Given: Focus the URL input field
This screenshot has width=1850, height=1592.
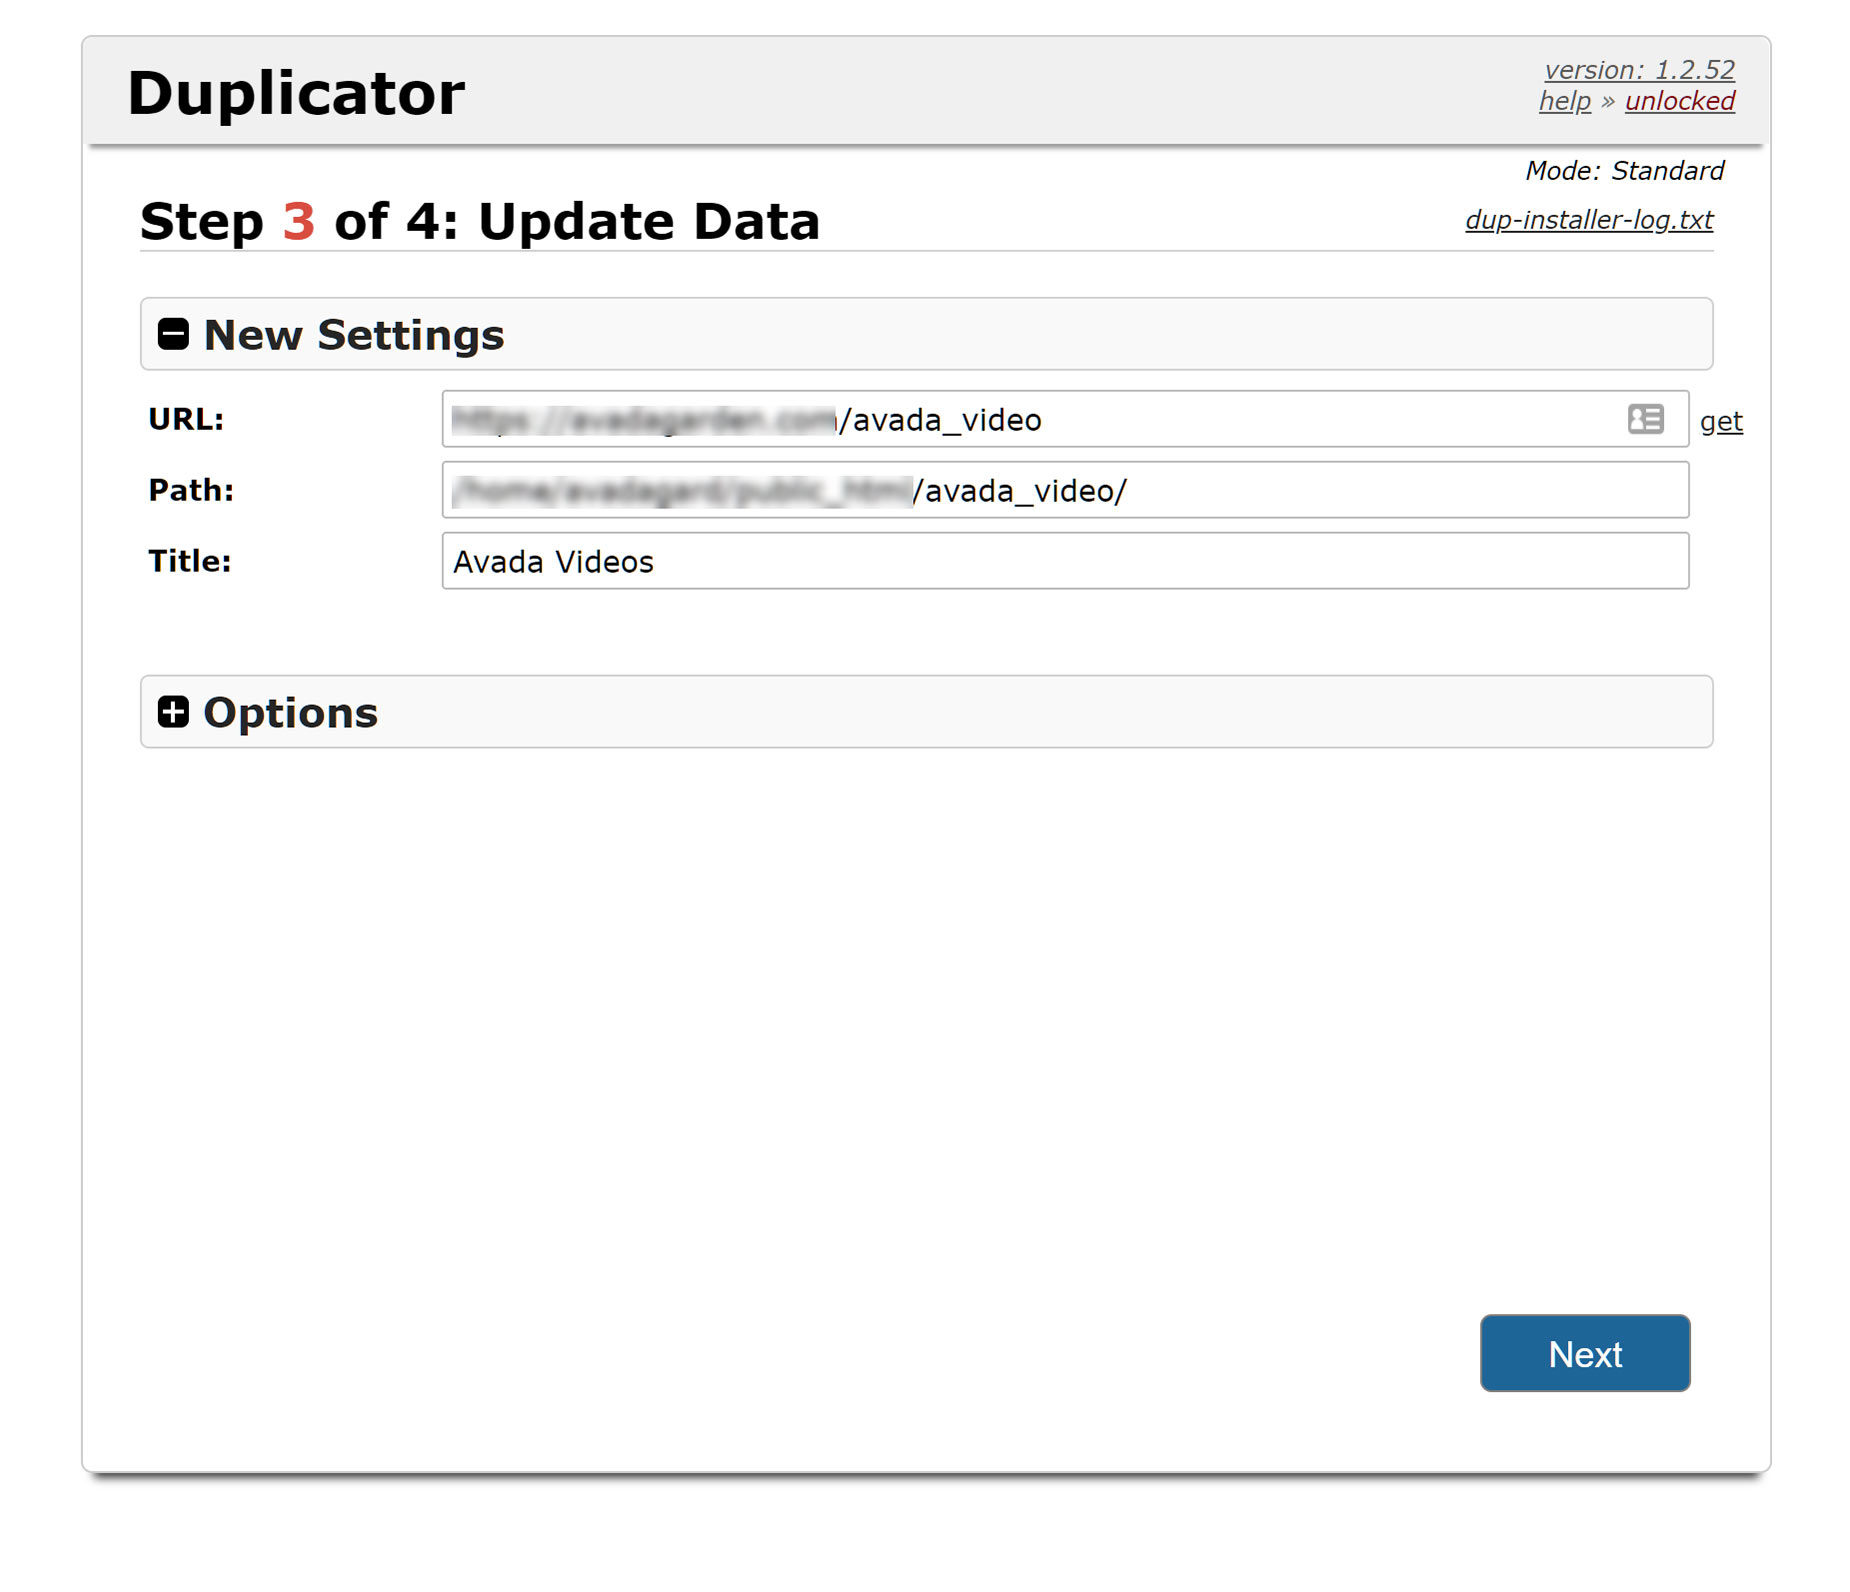Looking at the screenshot, I should click(x=1065, y=419).
